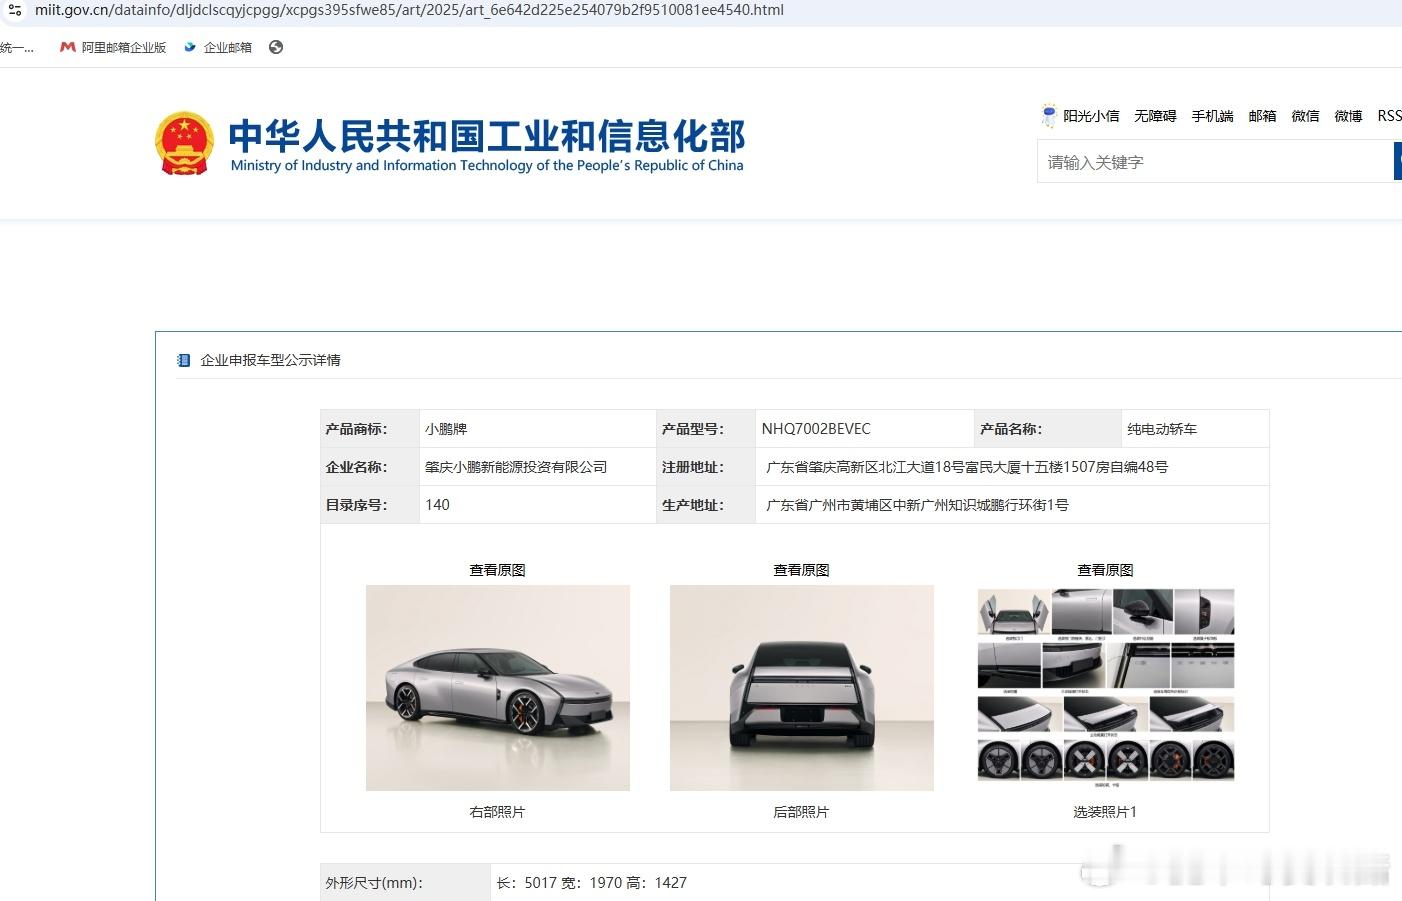Click 查看原图 above the optional equipment photo
This screenshot has width=1402, height=901.
point(1105,570)
